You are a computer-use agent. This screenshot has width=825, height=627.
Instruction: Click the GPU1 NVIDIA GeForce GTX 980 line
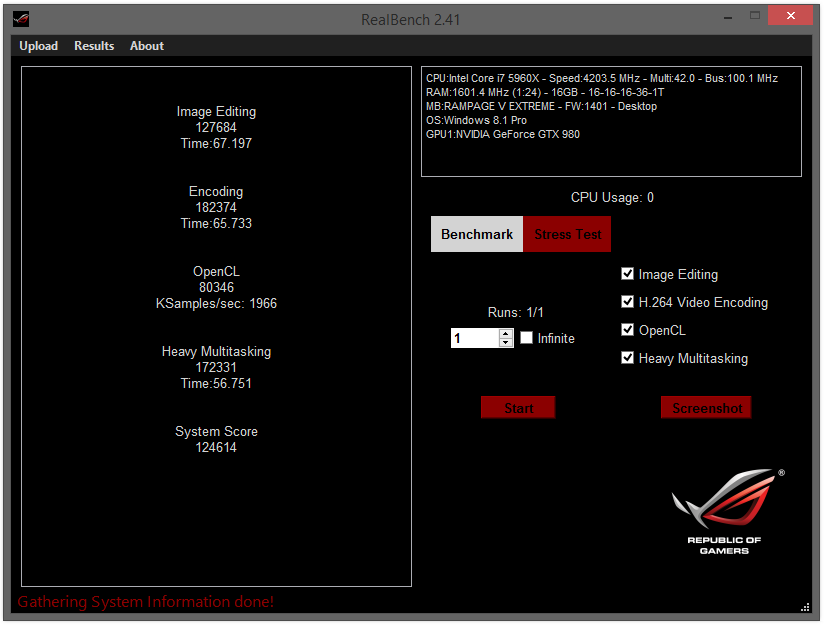tap(503, 134)
